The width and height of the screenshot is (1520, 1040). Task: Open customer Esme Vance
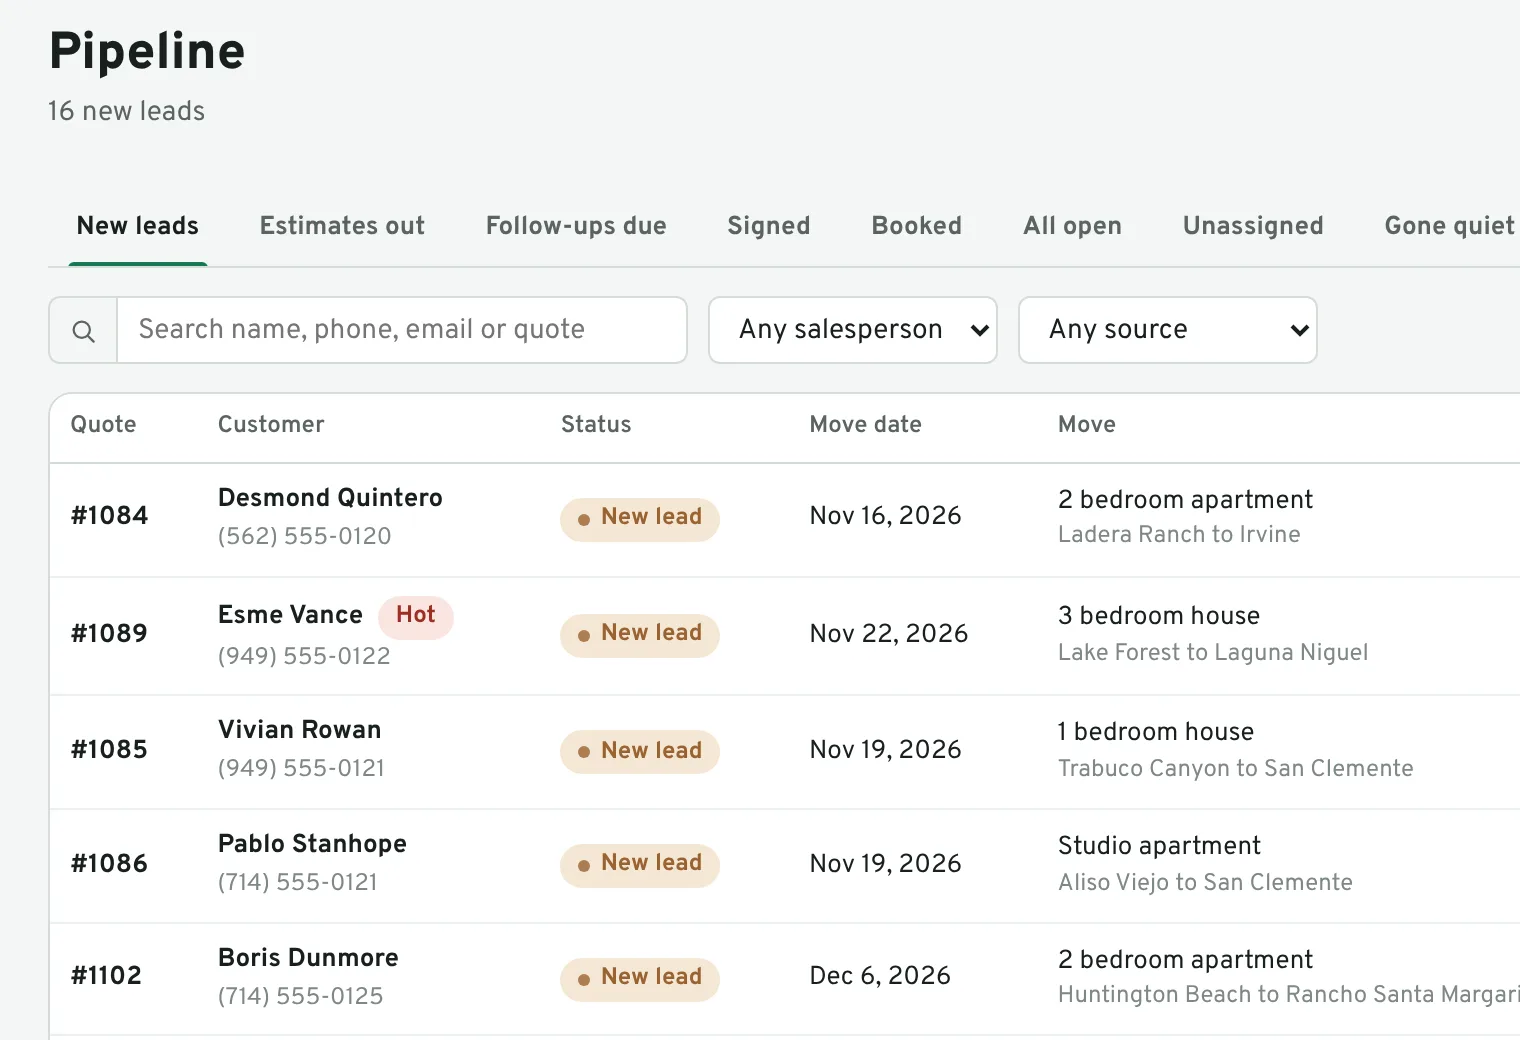click(290, 615)
